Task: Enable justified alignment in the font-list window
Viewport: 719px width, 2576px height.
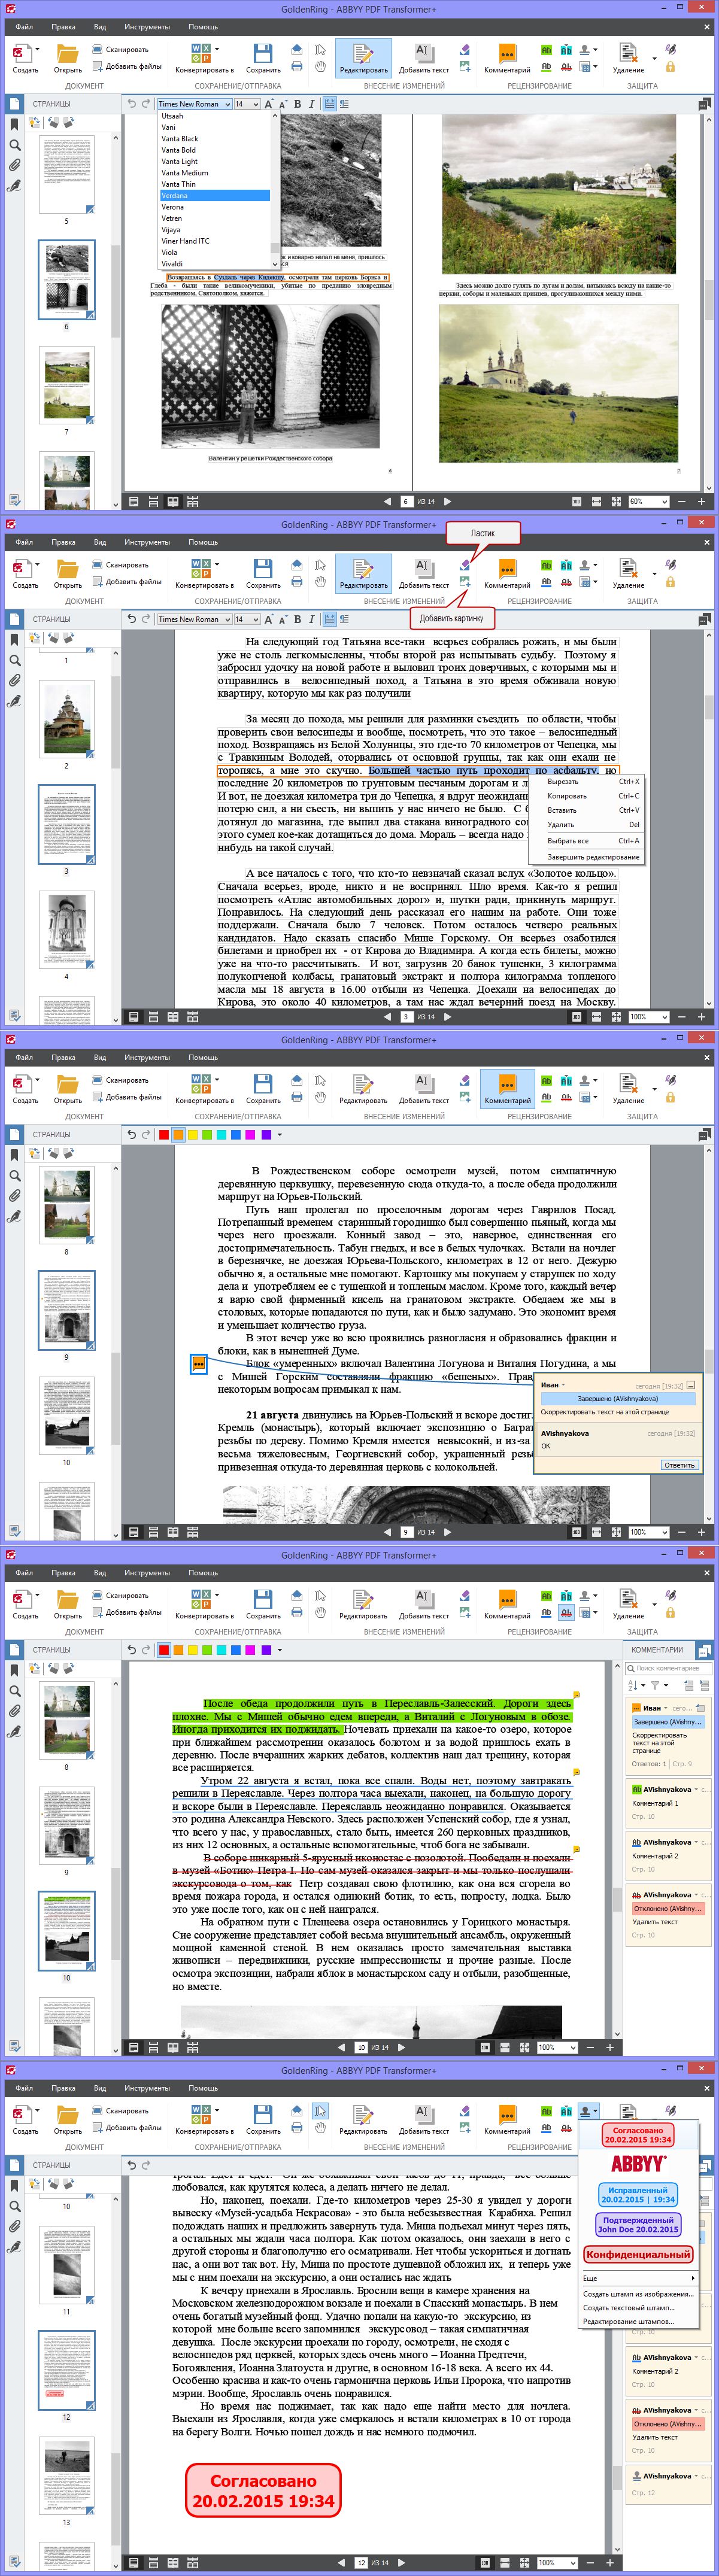Action: coord(330,104)
